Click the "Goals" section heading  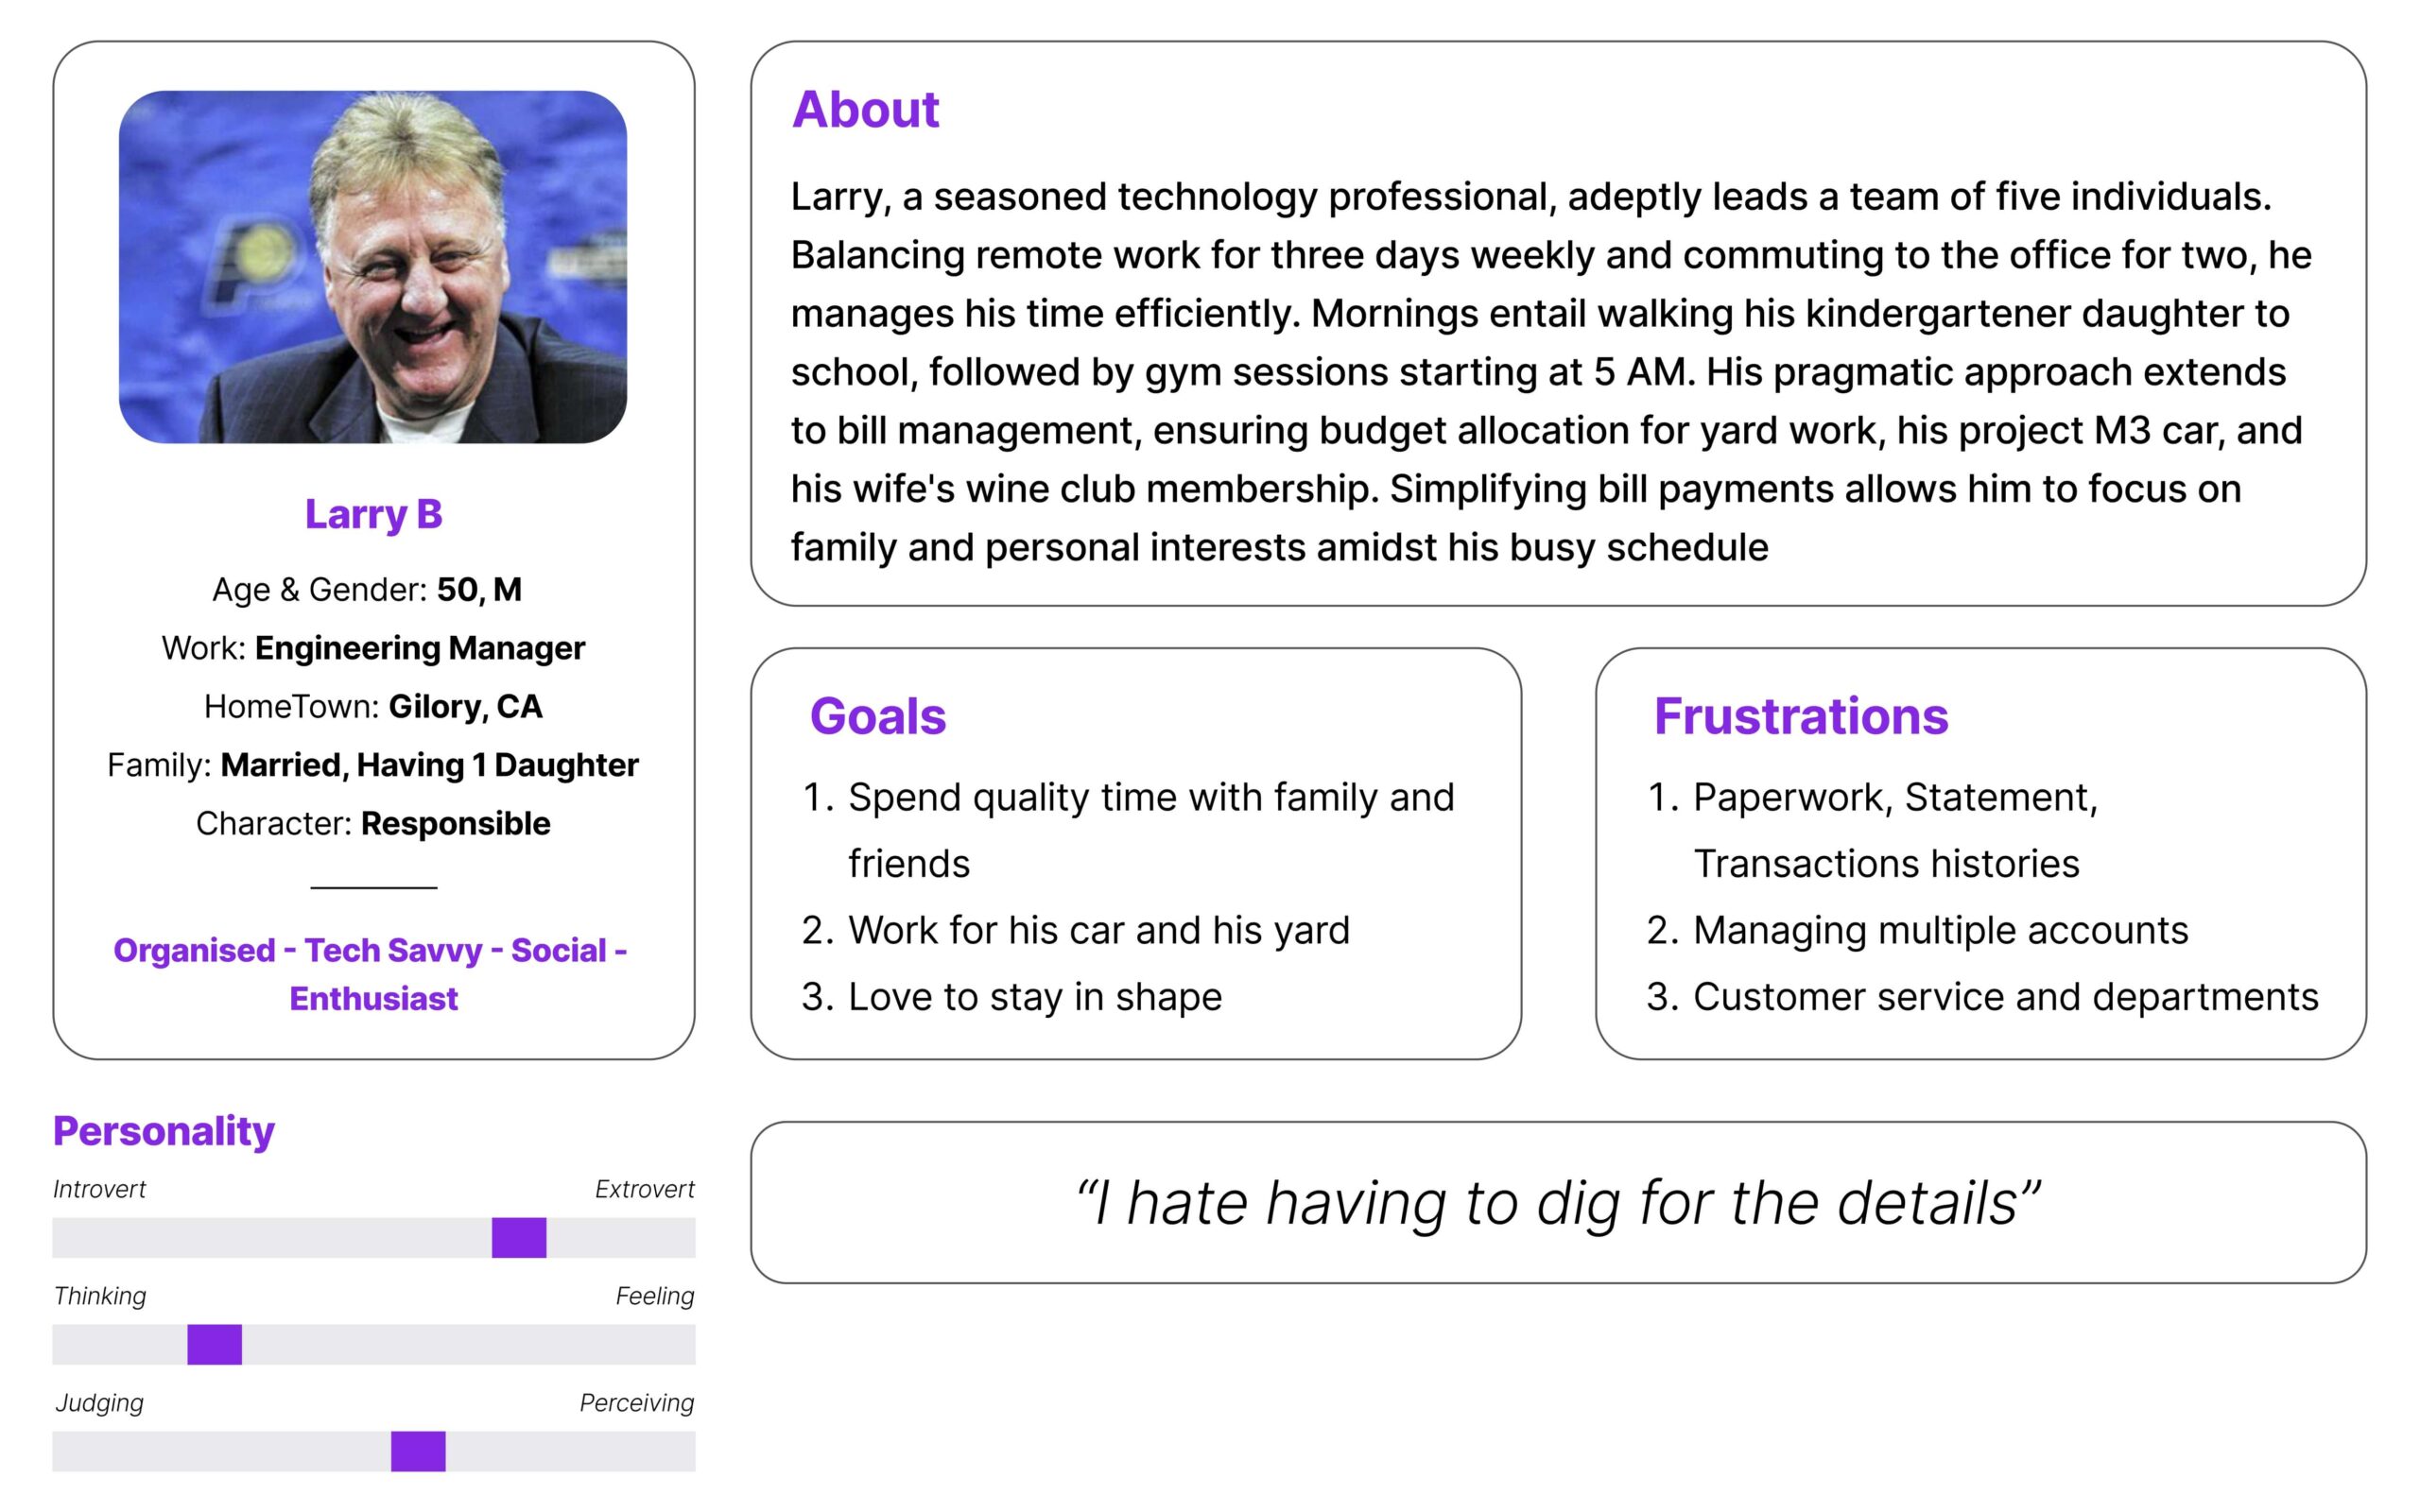point(877,716)
